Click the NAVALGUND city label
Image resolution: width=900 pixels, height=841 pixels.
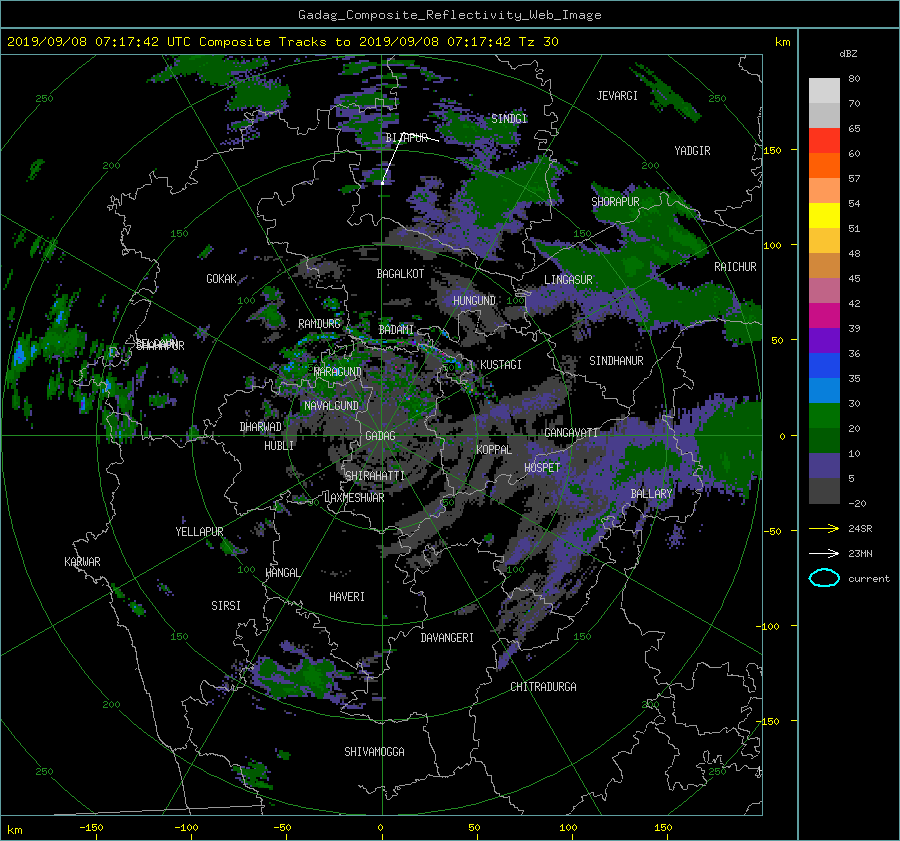[331, 405]
